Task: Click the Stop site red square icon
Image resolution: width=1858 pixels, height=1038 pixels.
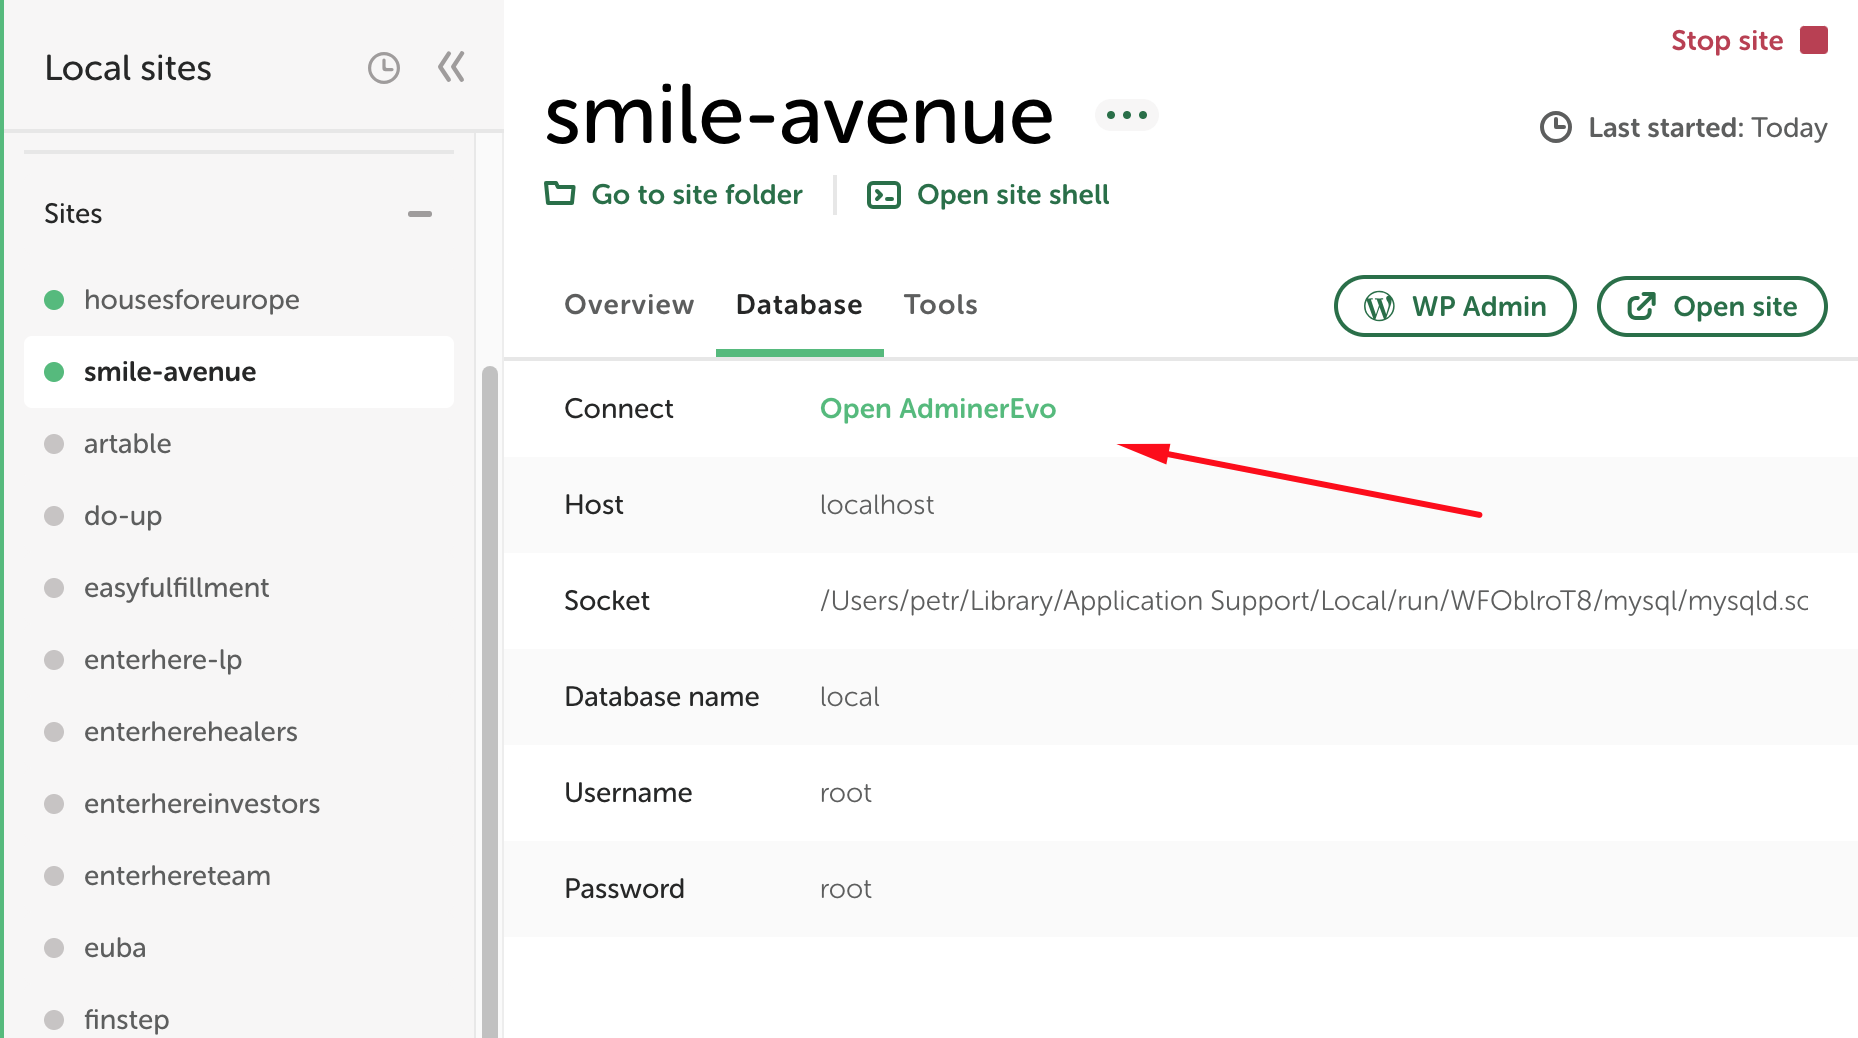Action: pos(1814,41)
